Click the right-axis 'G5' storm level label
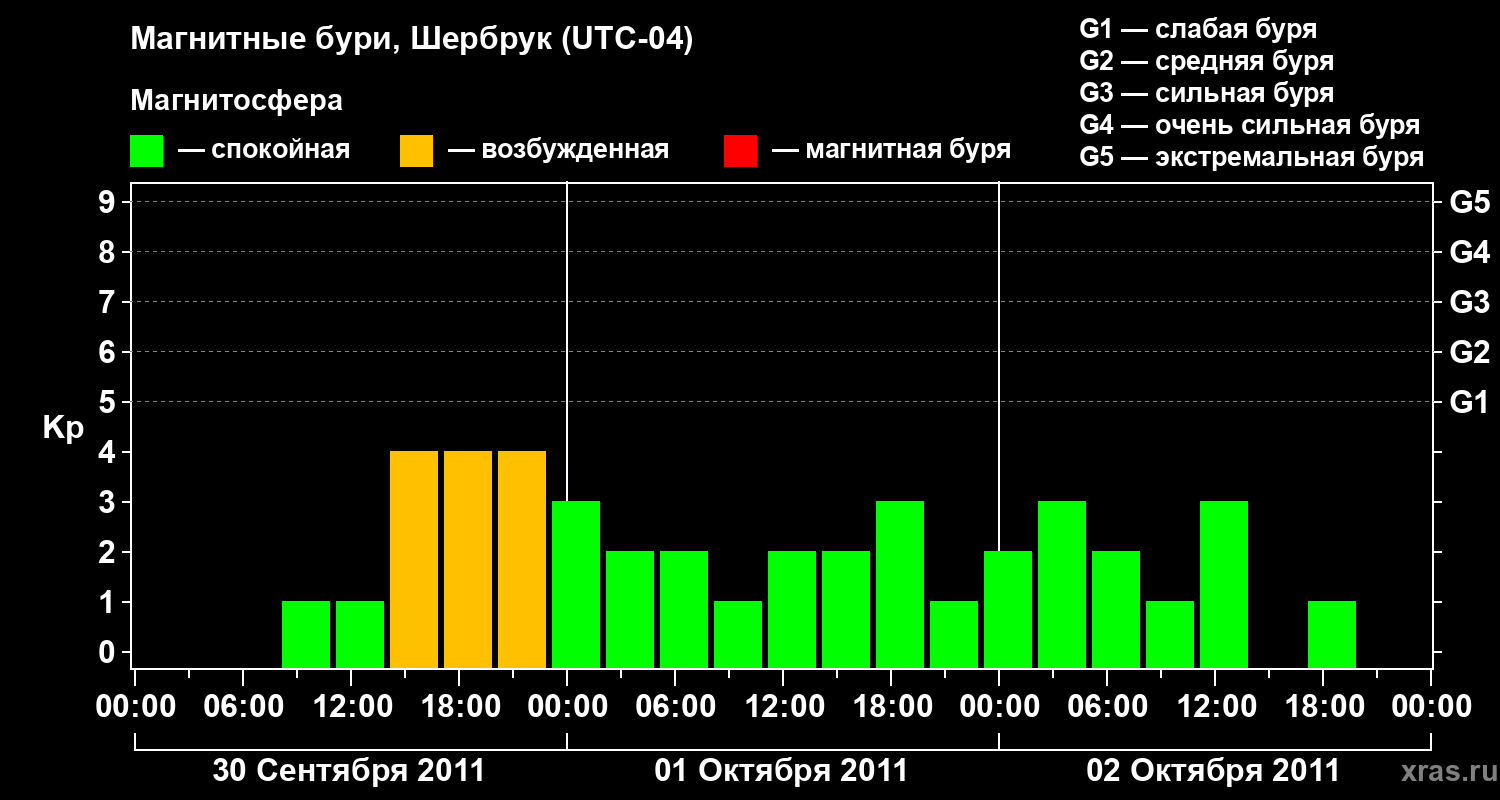The width and height of the screenshot is (1500, 800). click(1469, 202)
